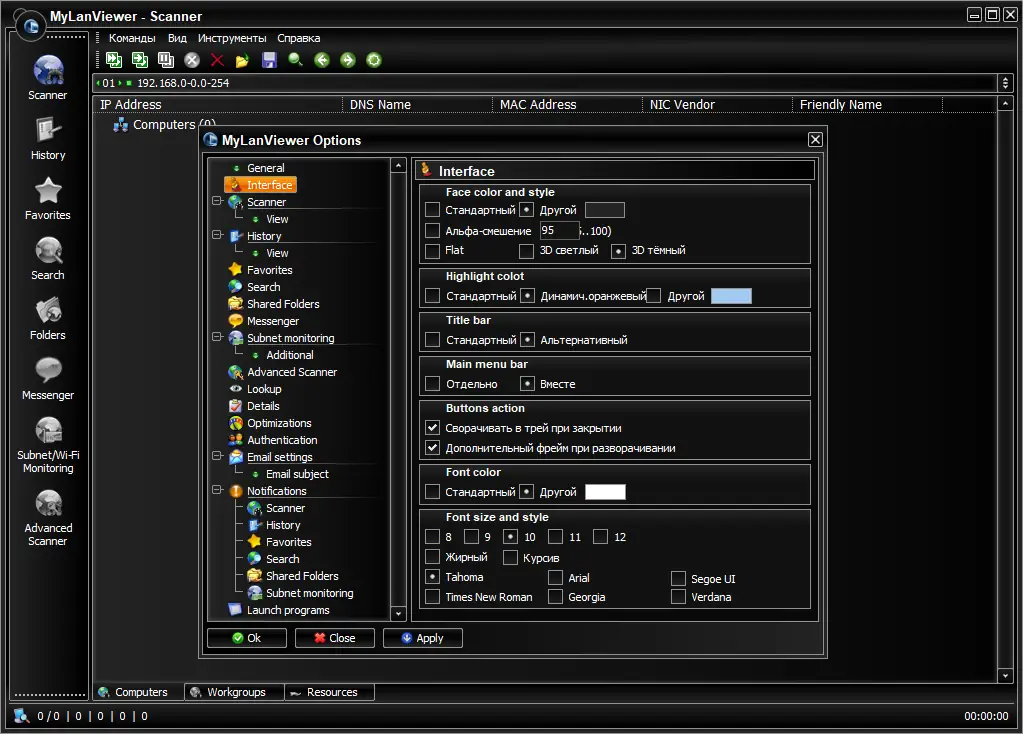Click the light blue highlight color swatch
Image resolution: width=1023 pixels, height=734 pixels.
pos(730,296)
